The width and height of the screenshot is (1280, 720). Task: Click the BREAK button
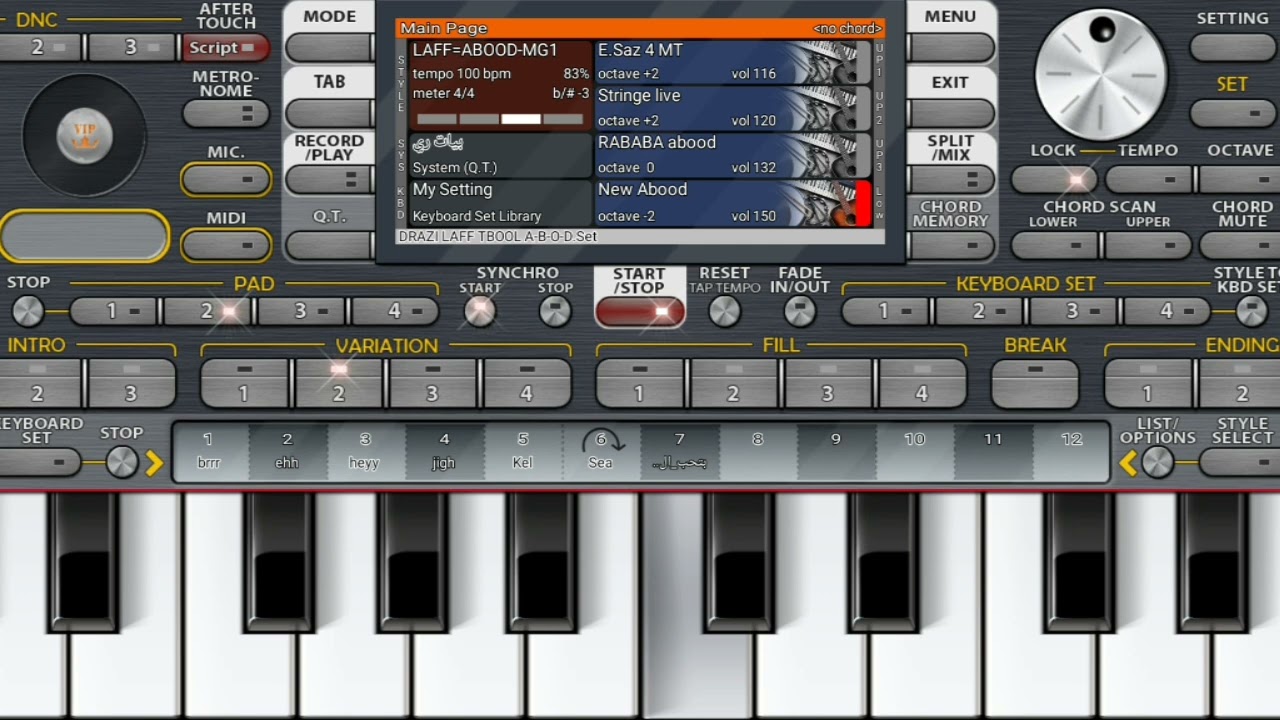[x=1035, y=383]
